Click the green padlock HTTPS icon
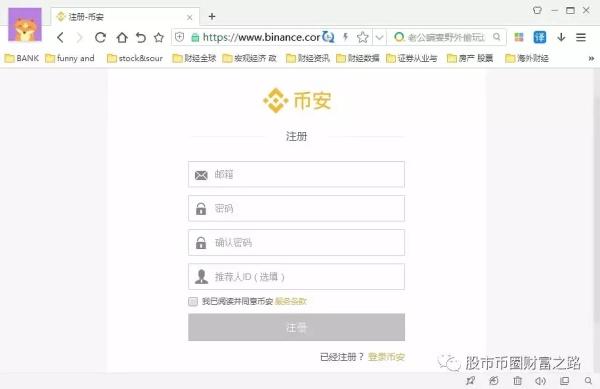Viewport: 600px width, 389px height. coord(195,37)
